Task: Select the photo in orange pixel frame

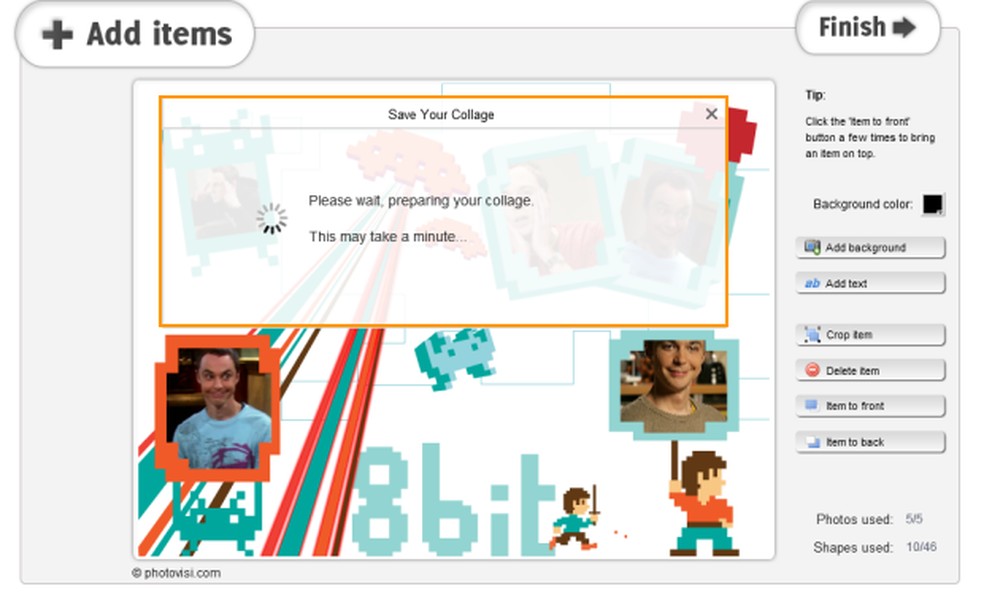Action: tap(218, 408)
